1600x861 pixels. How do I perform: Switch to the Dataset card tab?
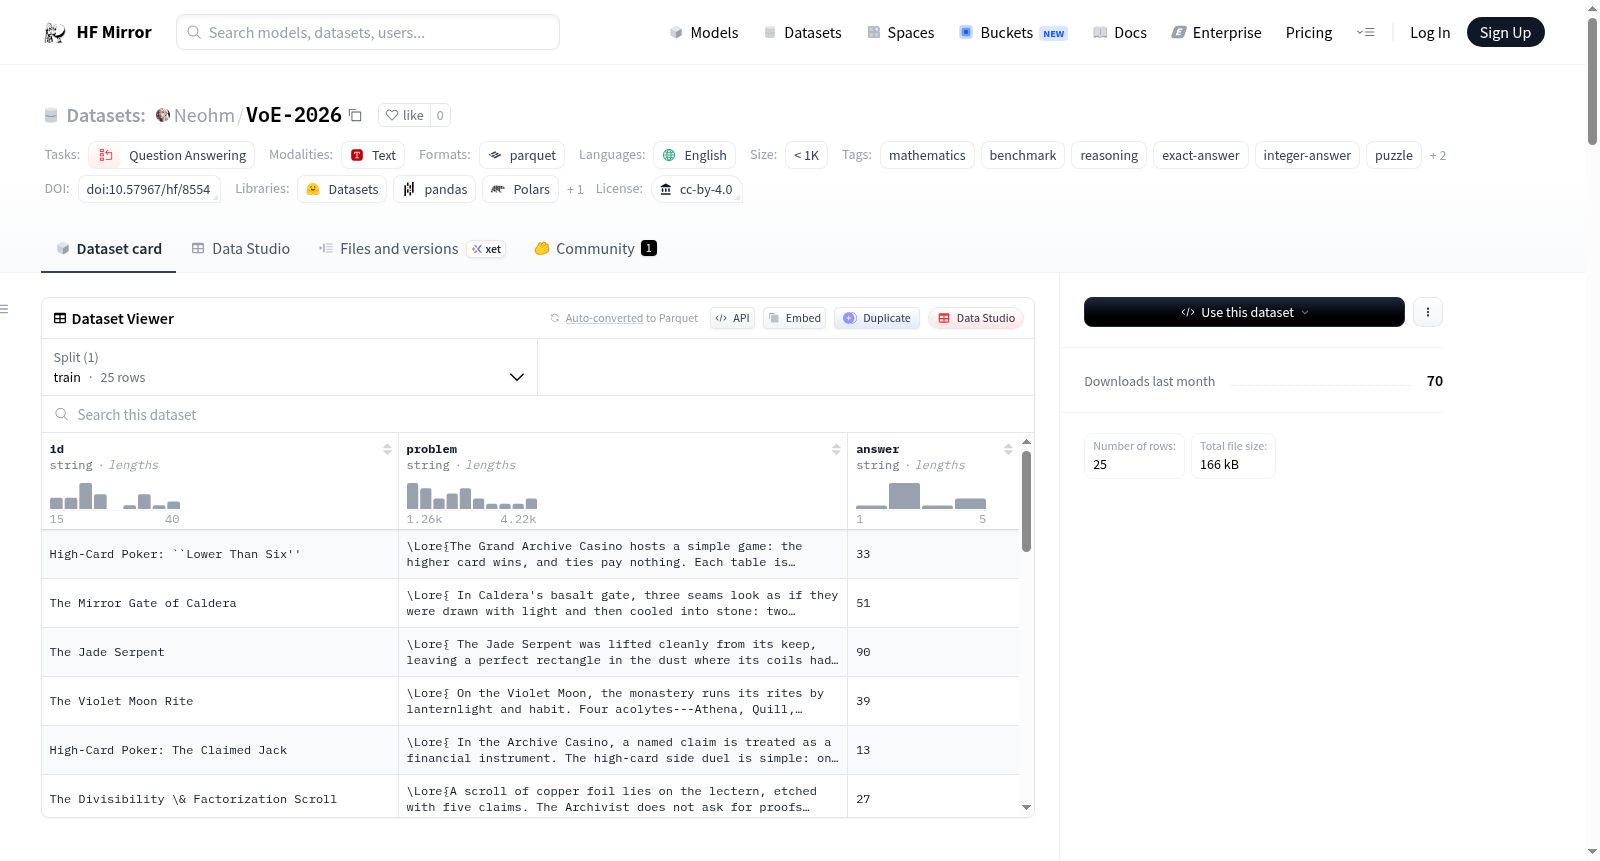click(x=108, y=249)
